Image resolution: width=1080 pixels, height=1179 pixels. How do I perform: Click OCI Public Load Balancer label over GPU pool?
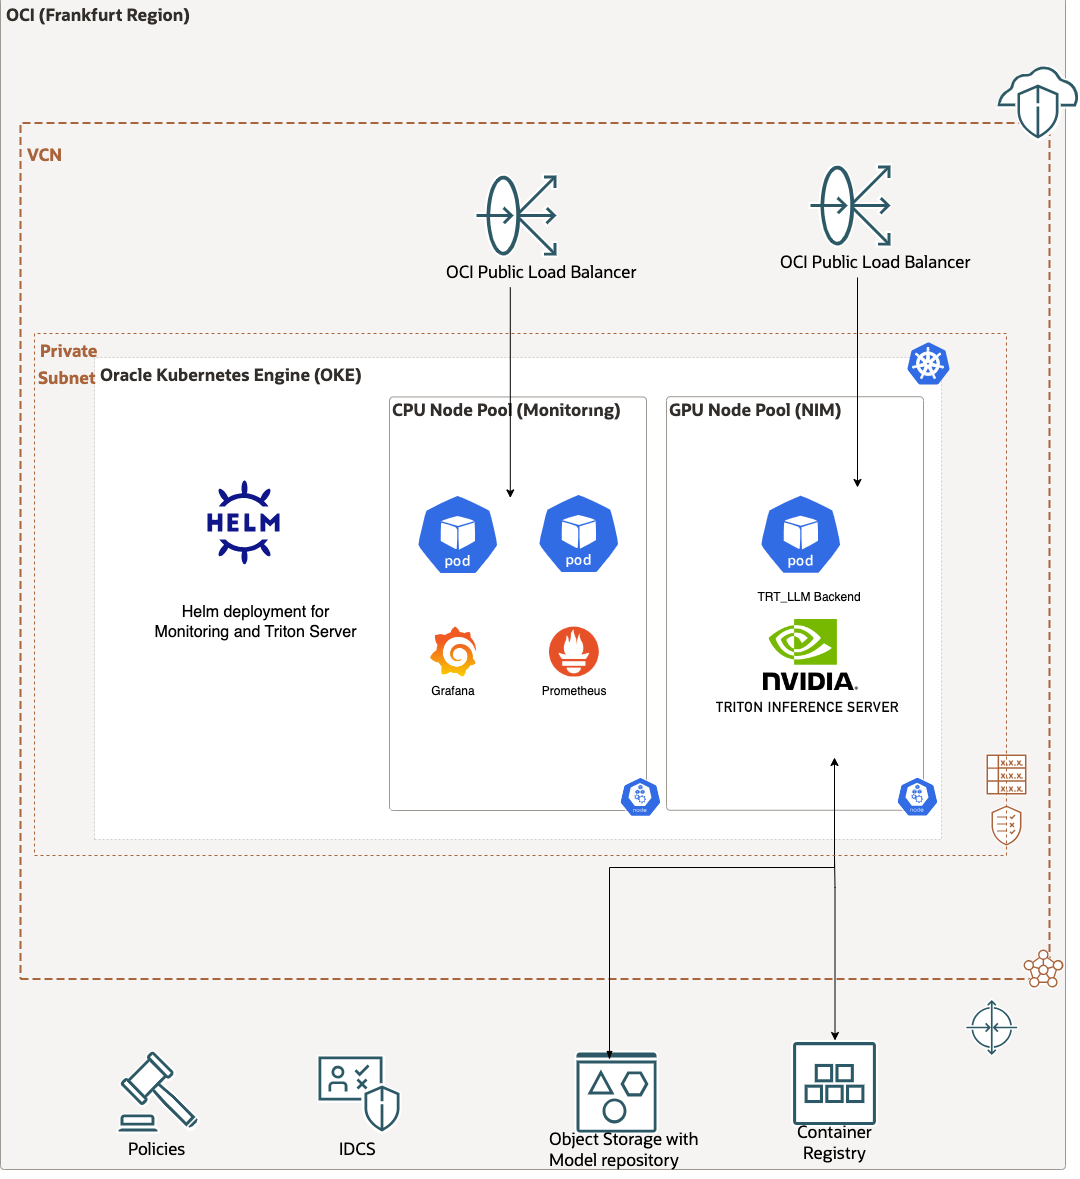pyautogui.click(x=875, y=262)
